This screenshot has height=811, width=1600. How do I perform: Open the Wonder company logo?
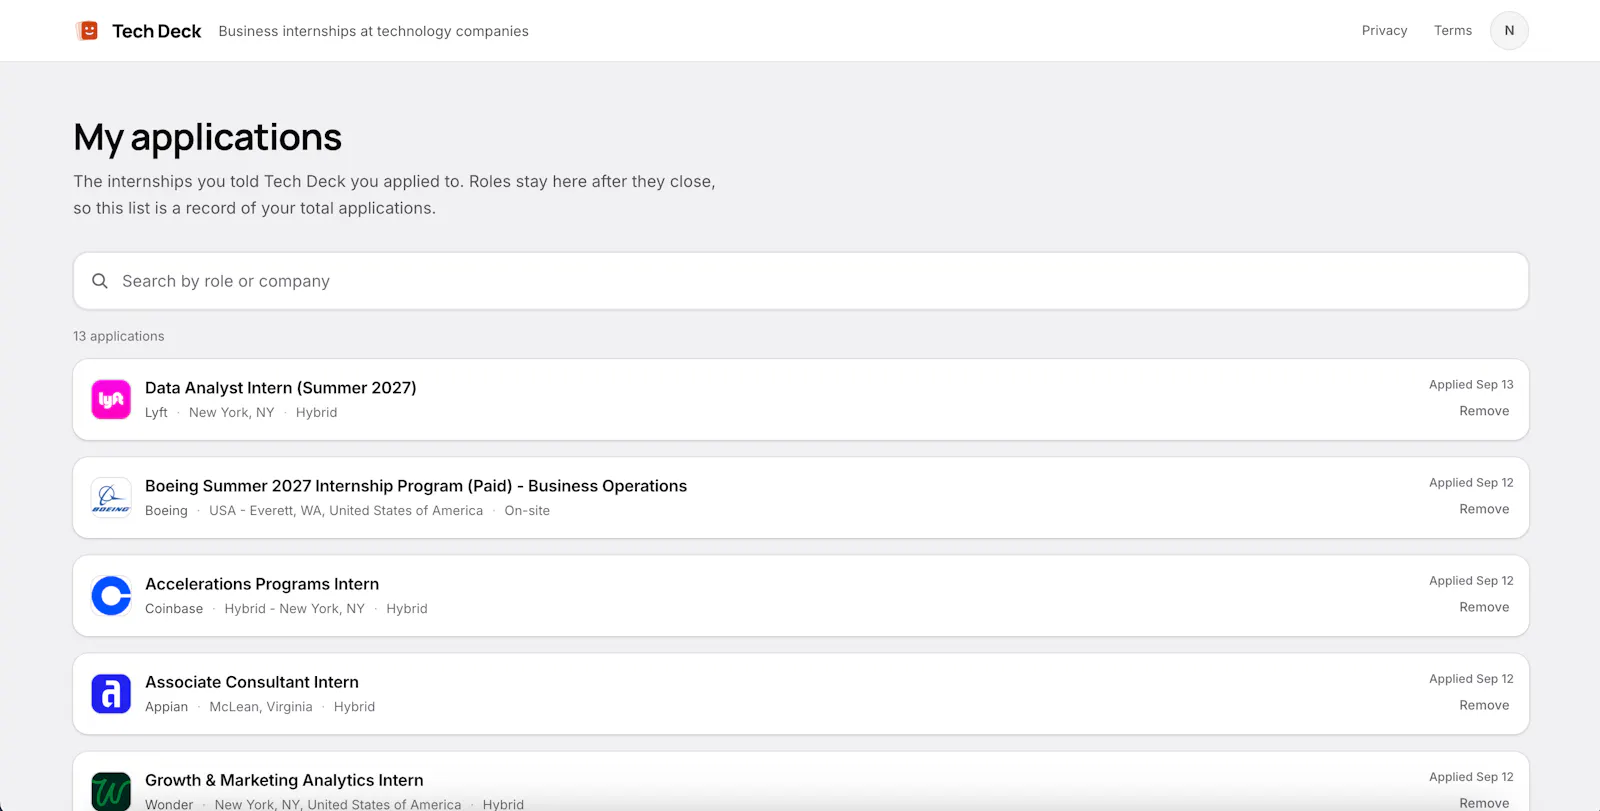coord(111,791)
